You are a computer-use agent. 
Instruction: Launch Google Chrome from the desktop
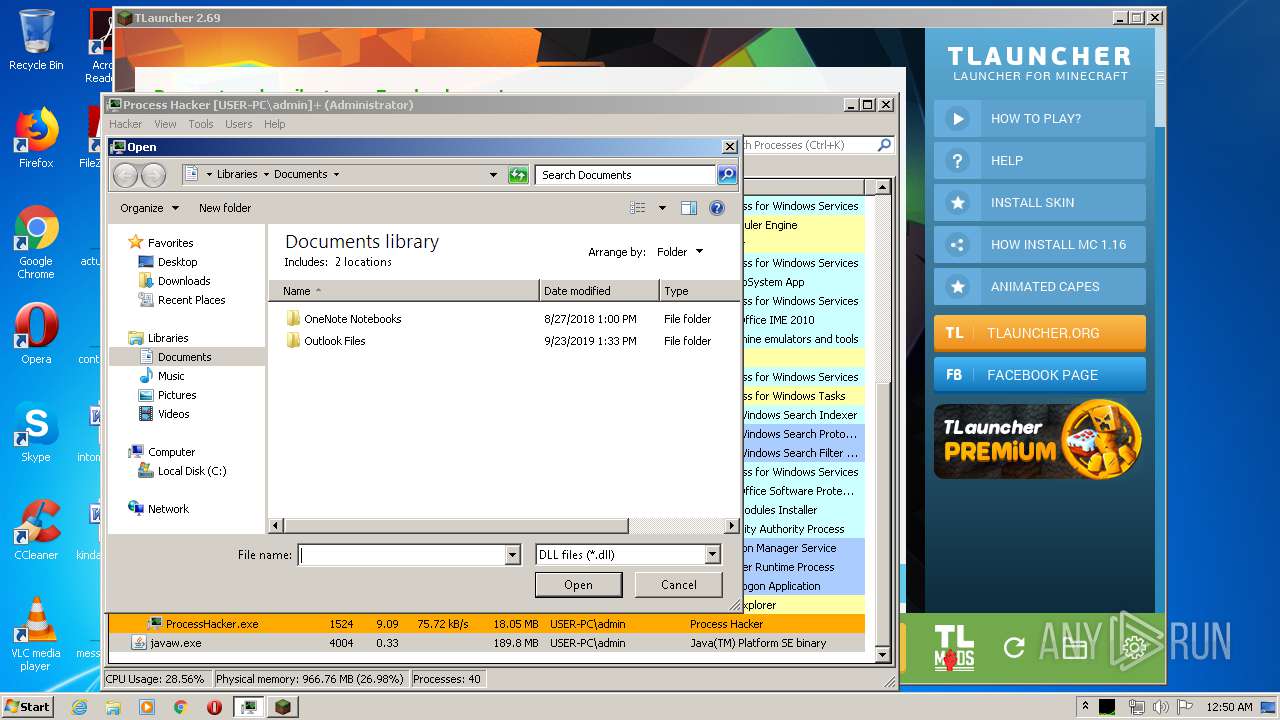pyautogui.click(x=36, y=243)
